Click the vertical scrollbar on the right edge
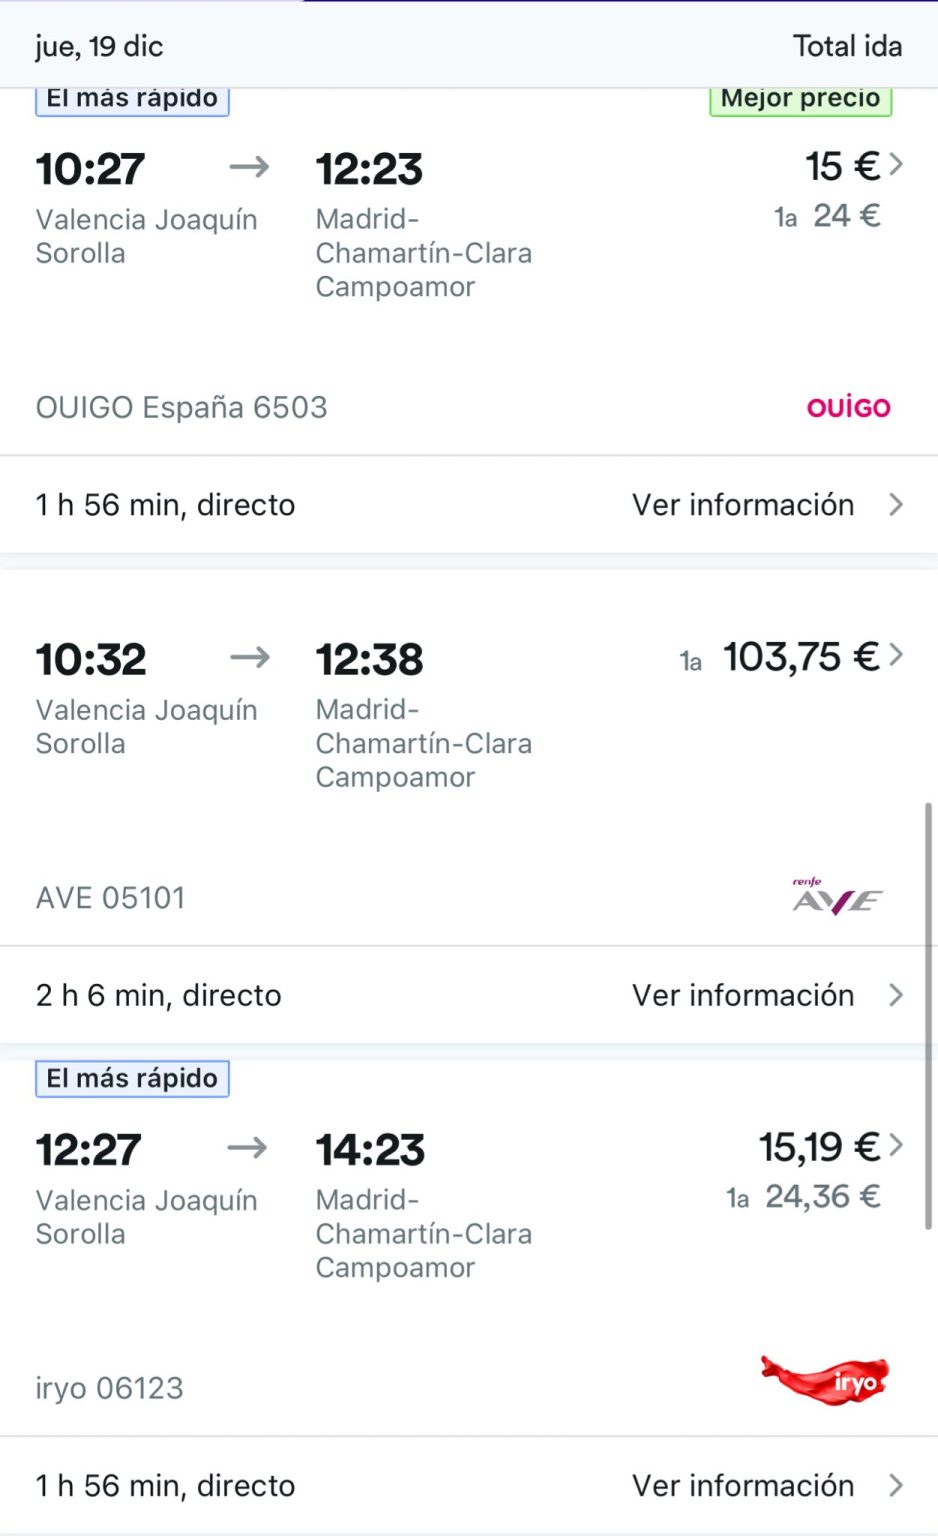Screen dimensions: 938x1536 click(x=928, y=1015)
